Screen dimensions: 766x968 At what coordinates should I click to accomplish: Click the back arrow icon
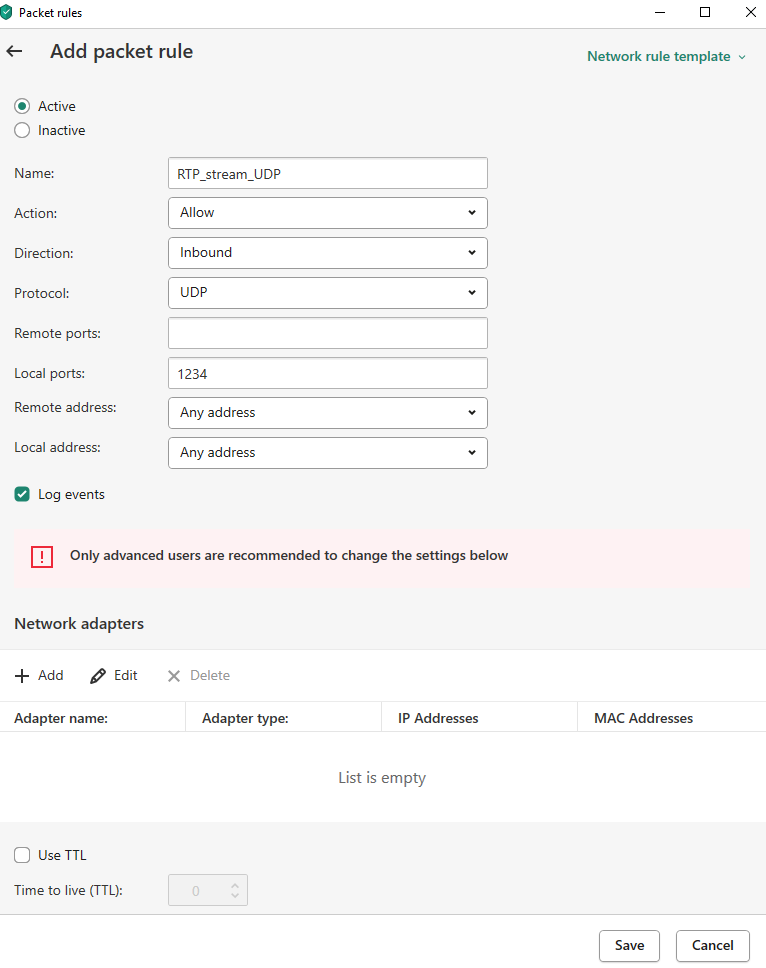[x=14, y=51]
